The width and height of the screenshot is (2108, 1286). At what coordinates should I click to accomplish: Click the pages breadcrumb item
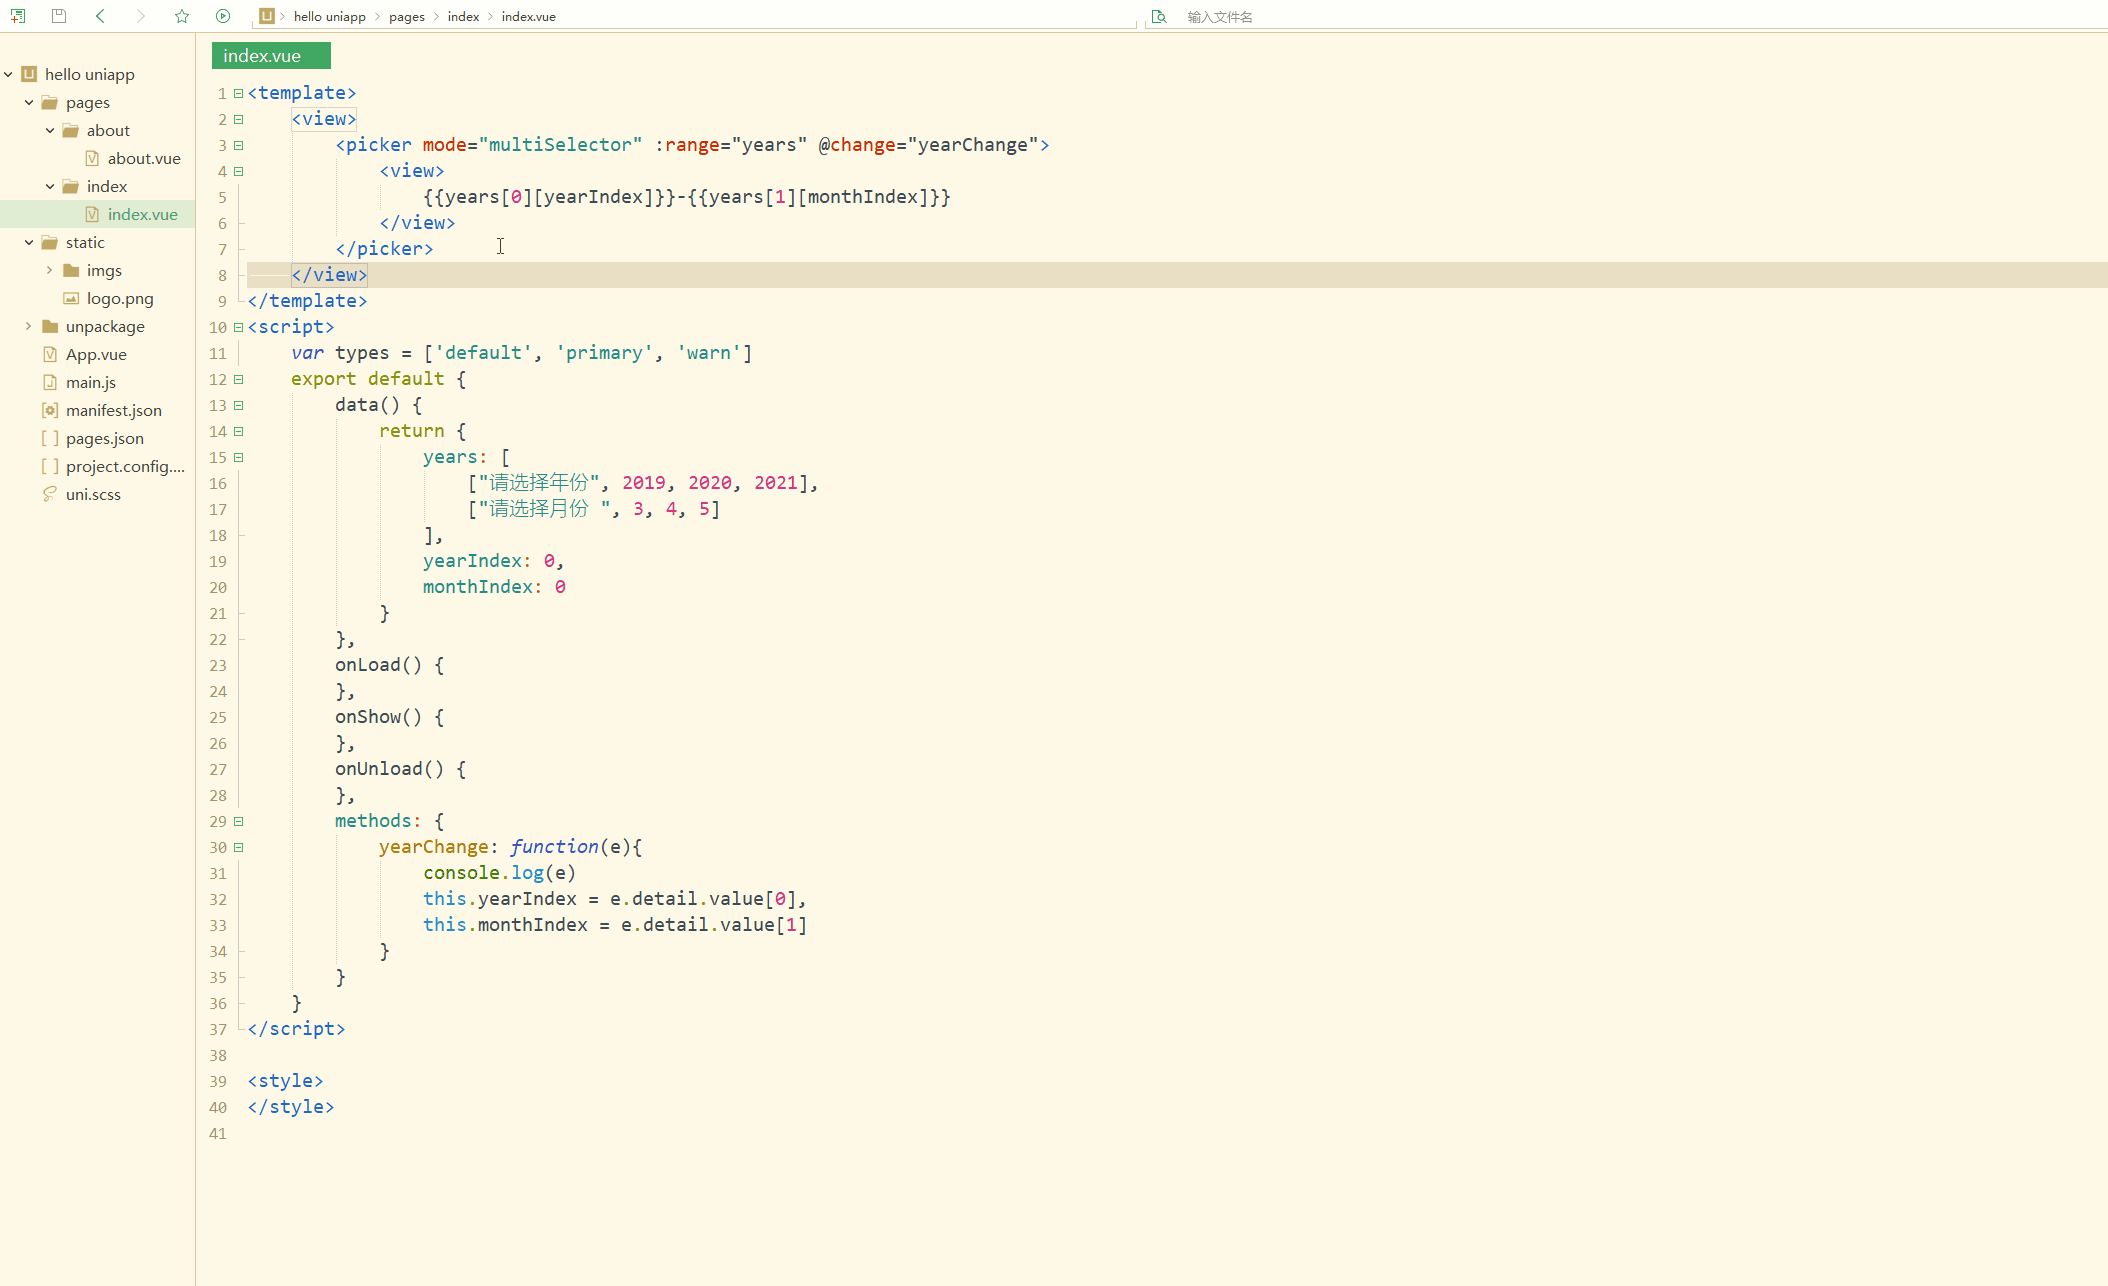(x=407, y=17)
